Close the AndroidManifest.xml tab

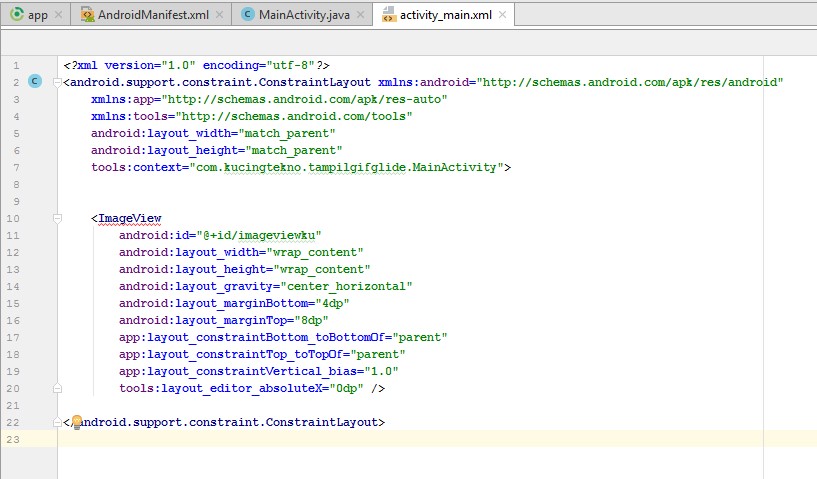click(x=219, y=15)
